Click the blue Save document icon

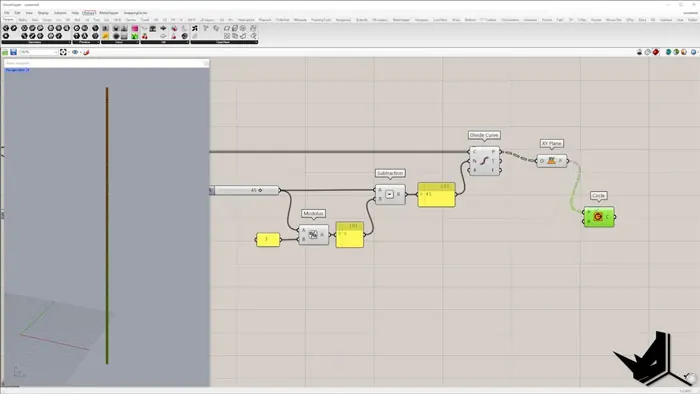(13, 52)
